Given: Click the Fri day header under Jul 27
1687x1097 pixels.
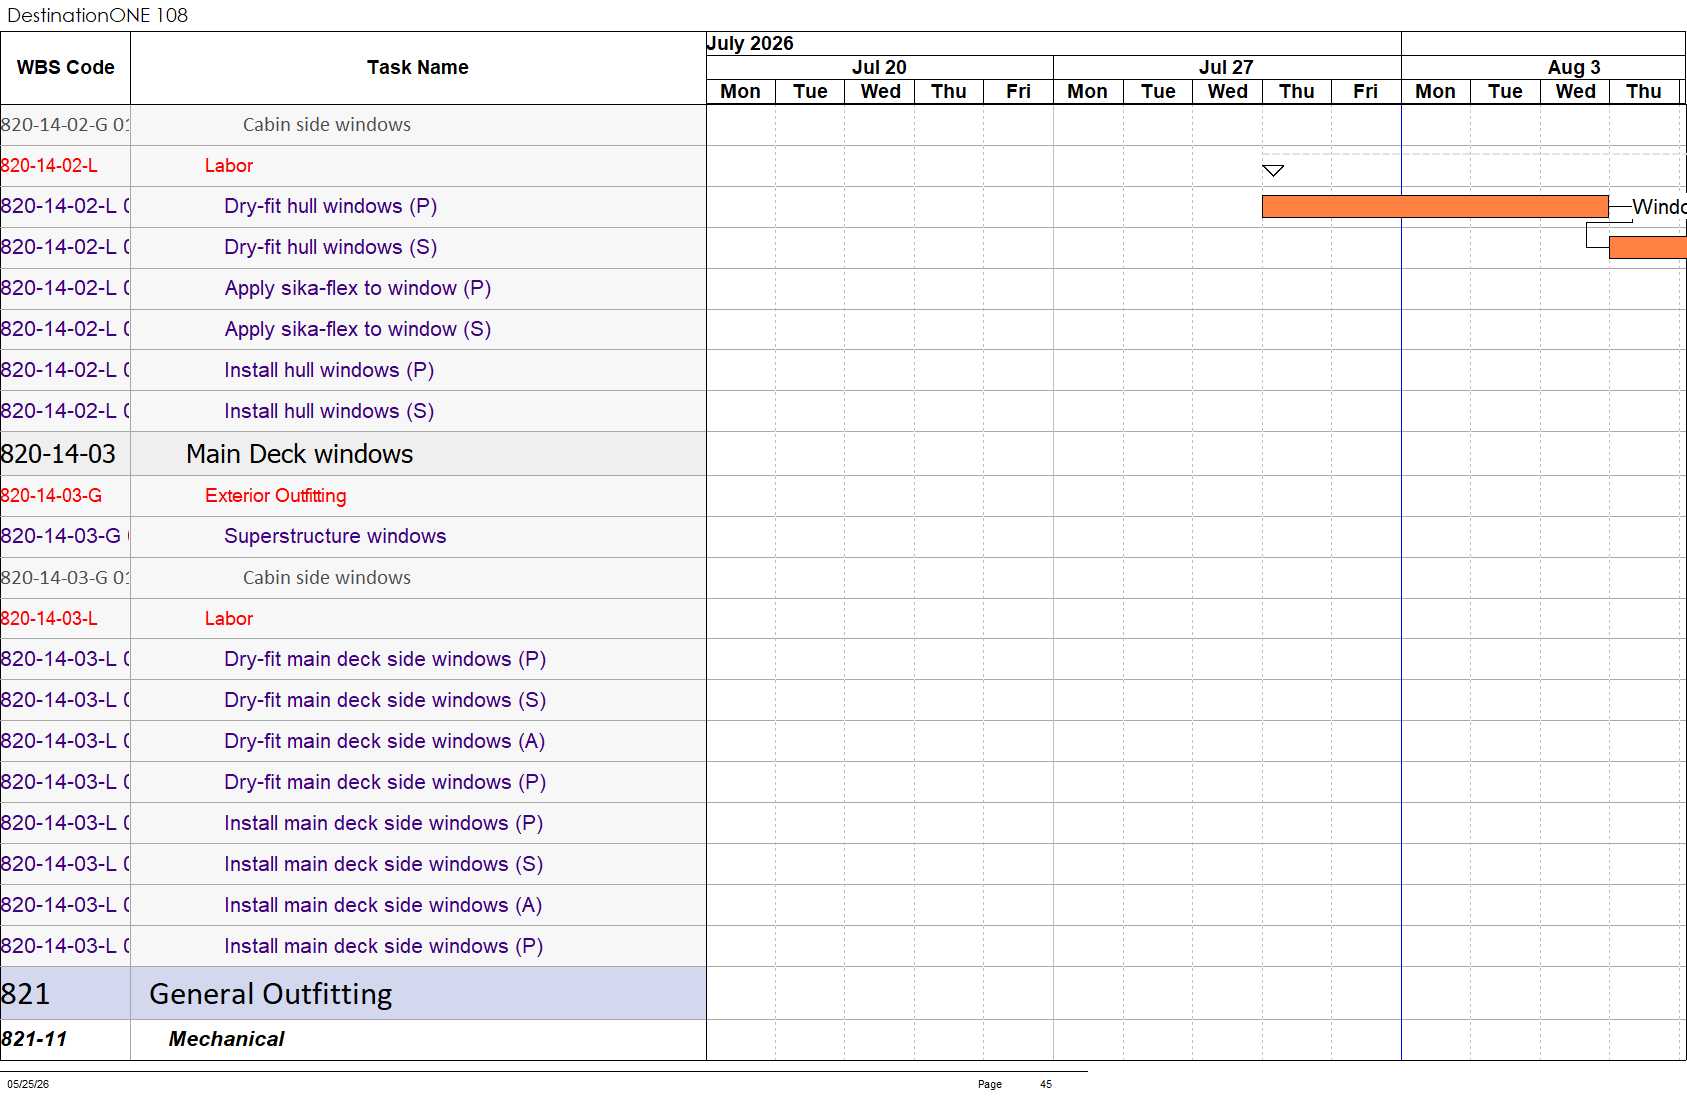Looking at the screenshot, I should coord(1366,92).
